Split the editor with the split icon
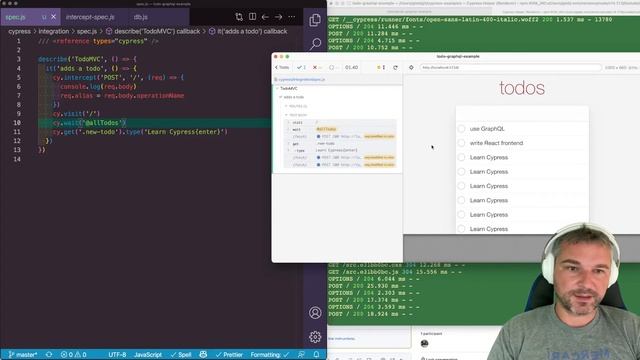The image size is (640, 360). point(253,17)
